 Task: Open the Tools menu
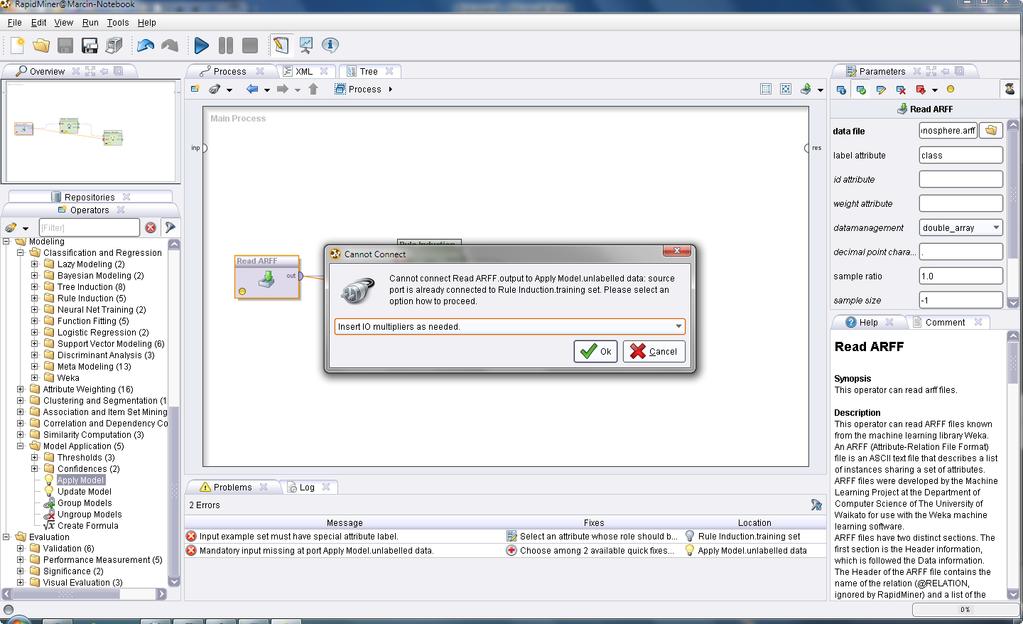117,22
